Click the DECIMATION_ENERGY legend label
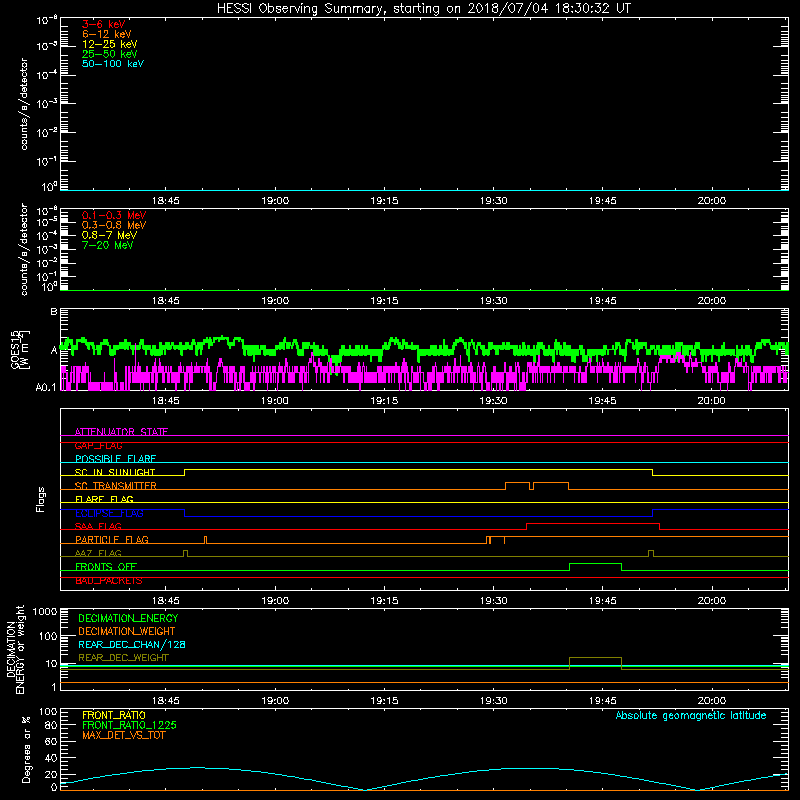 128,618
